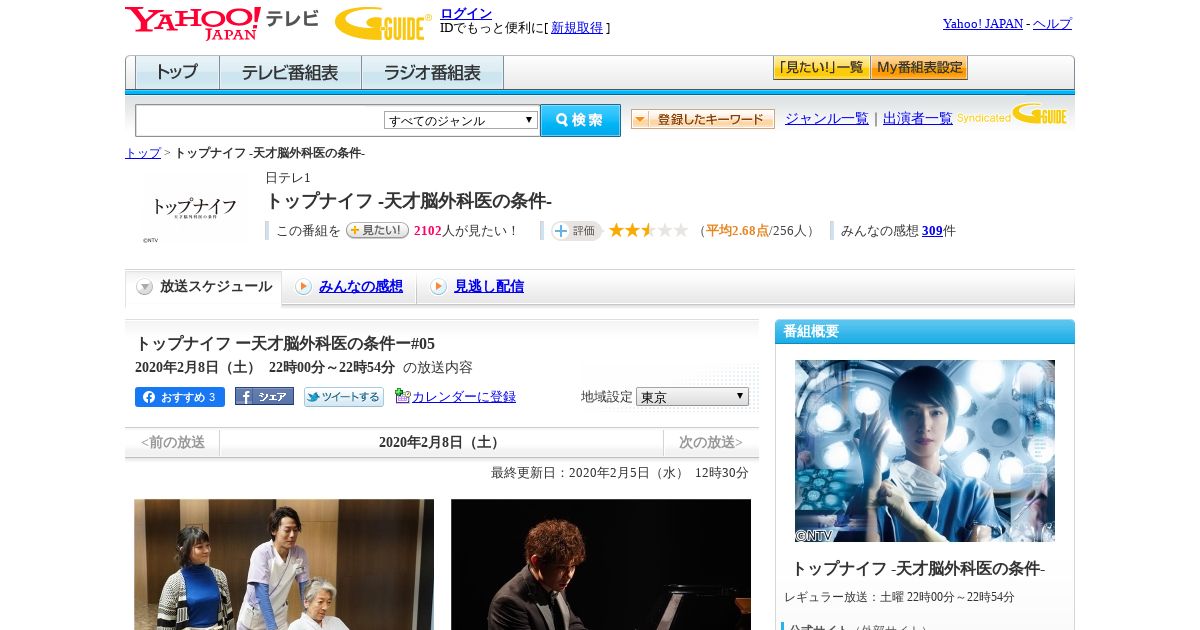
Task: Open the みんなの感想 tab
Action: pos(361,287)
